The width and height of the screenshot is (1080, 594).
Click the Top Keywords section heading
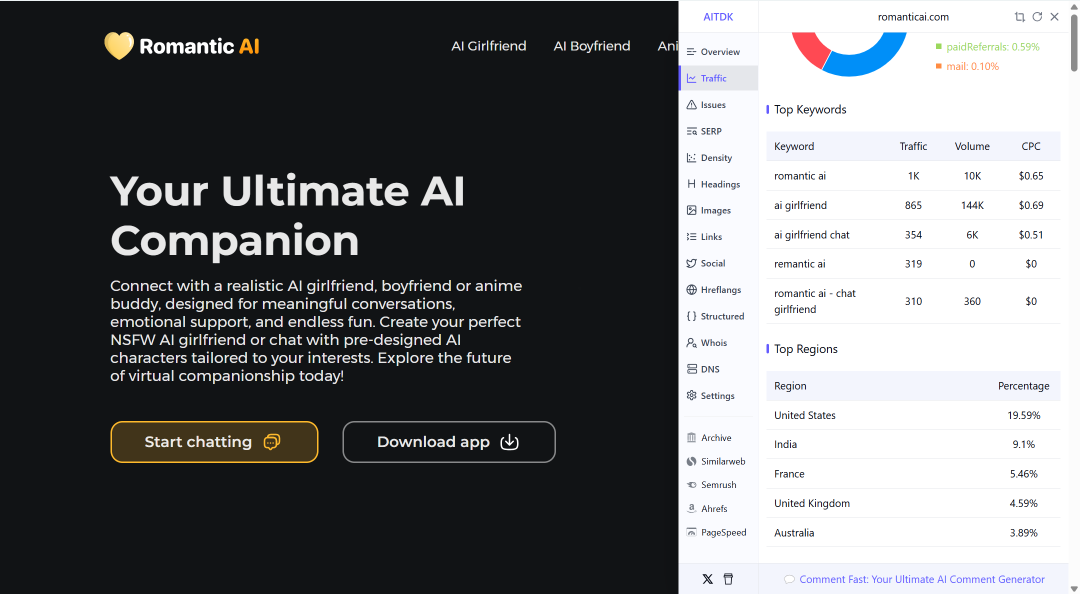[810, 110]
